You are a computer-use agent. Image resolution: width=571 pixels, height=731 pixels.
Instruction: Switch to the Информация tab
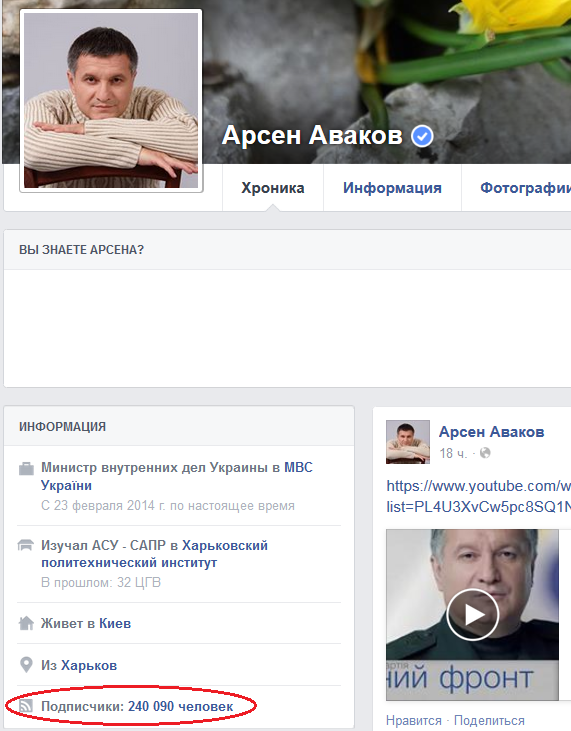(392, 188)
